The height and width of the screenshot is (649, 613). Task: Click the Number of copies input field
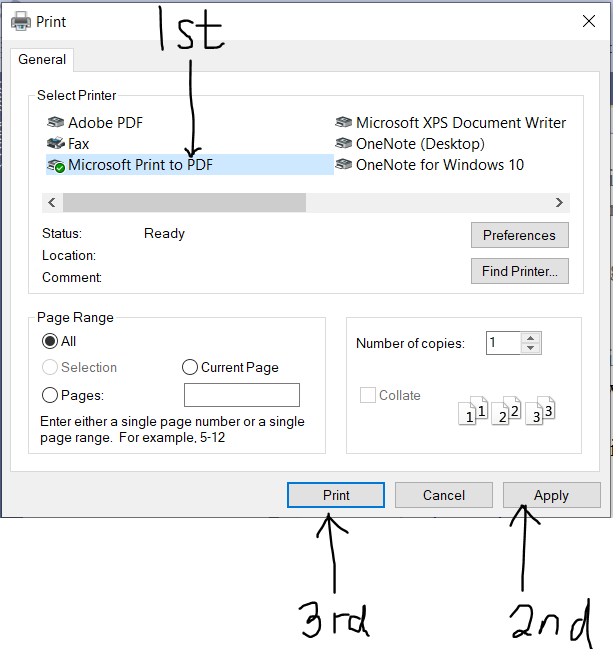click(503, 343)
